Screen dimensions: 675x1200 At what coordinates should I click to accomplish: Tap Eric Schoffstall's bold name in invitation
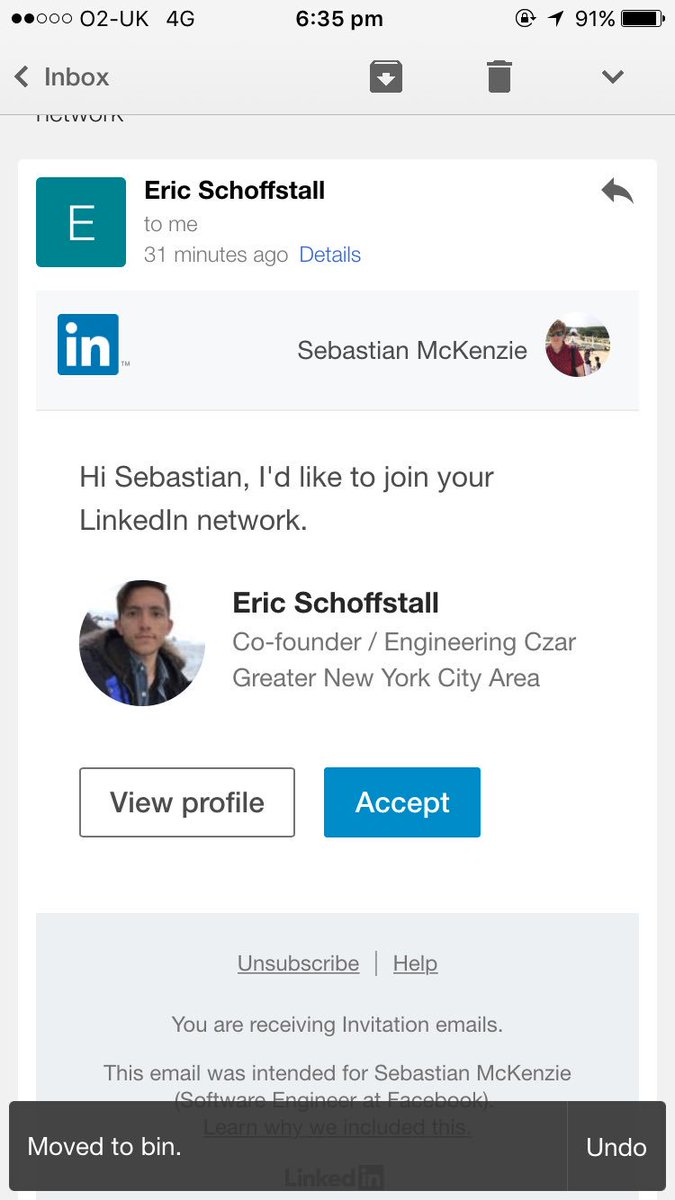(336, 603)
